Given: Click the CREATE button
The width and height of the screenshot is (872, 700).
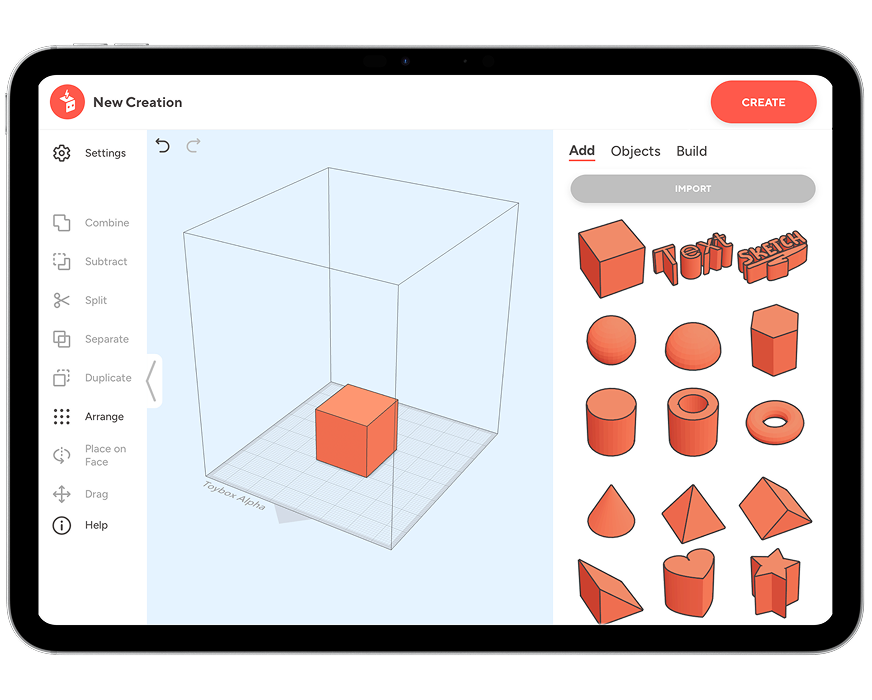Looking at the screenshot, I should [x=764, y=102].
